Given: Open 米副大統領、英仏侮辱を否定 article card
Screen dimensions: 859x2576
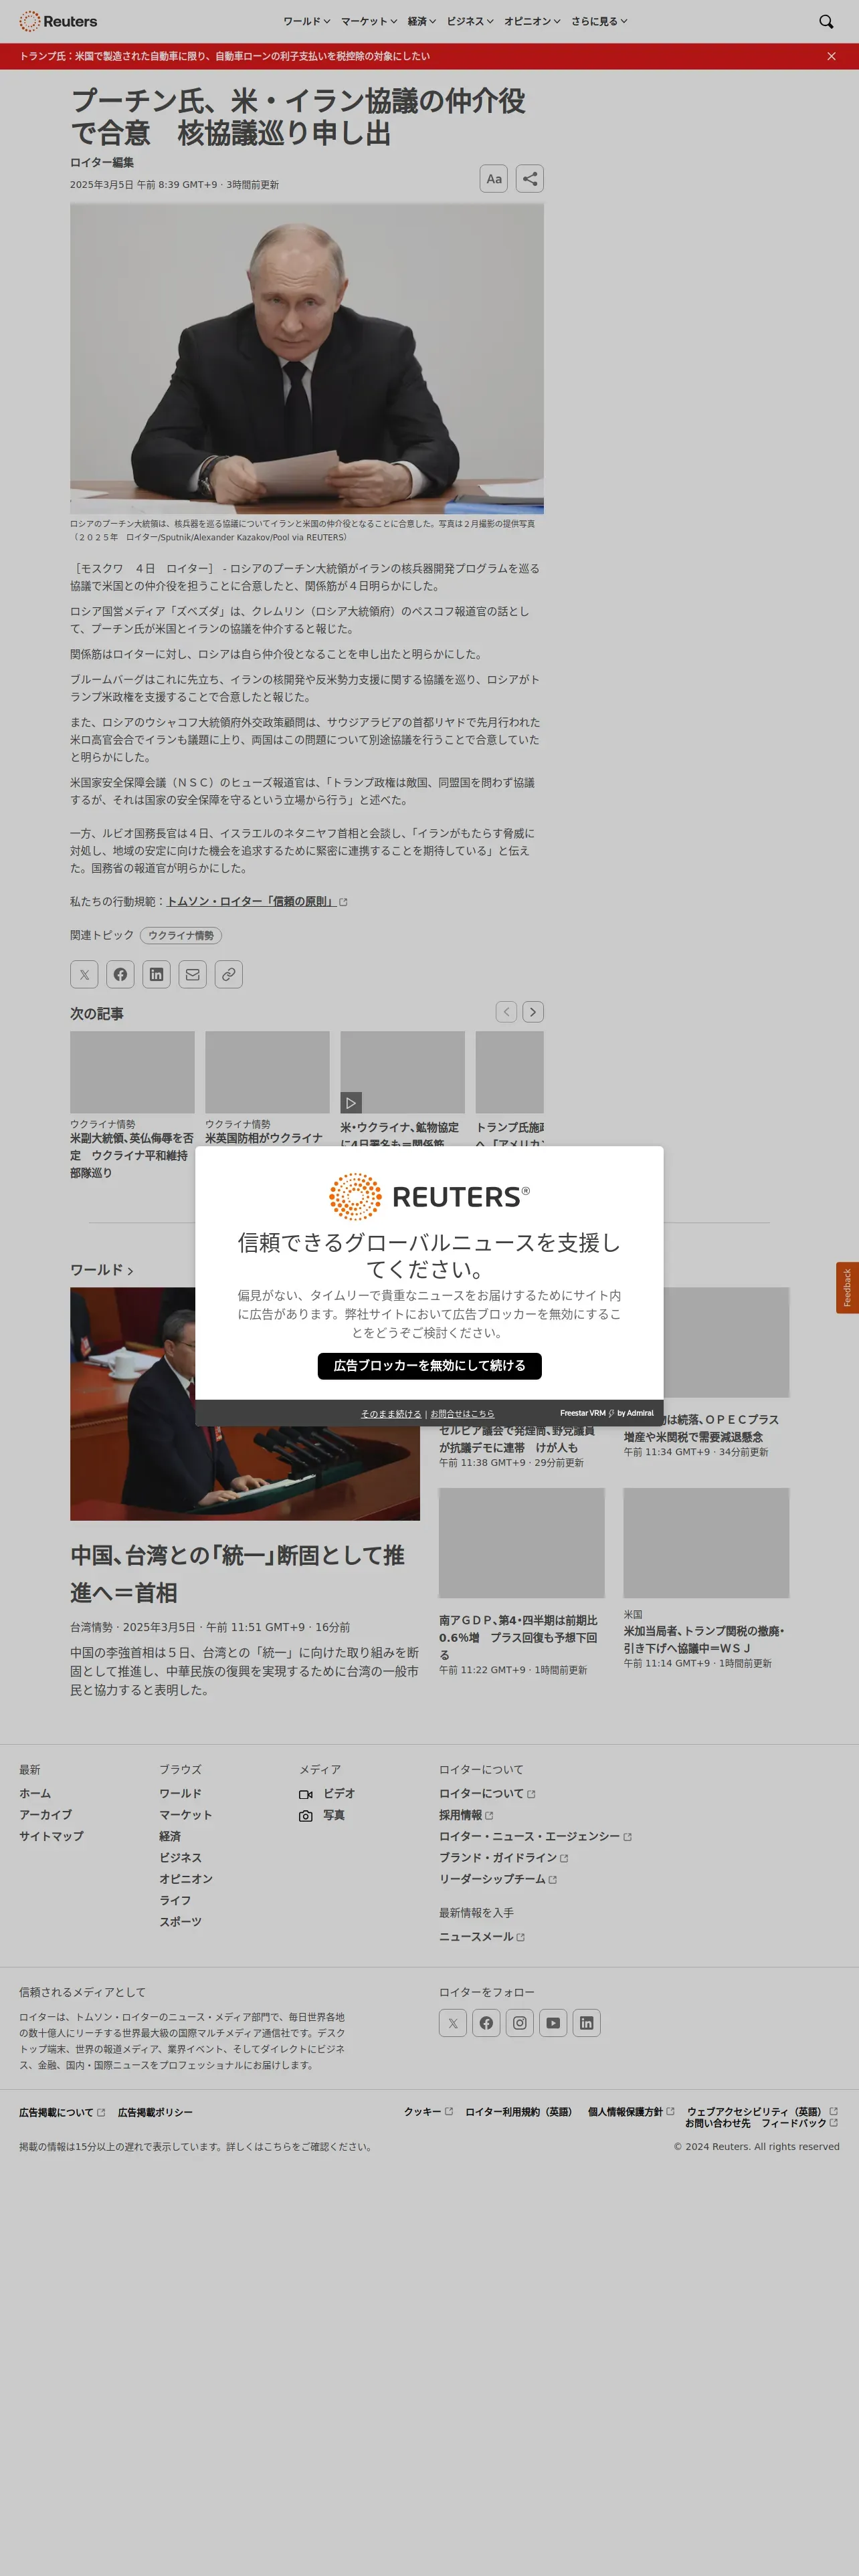Looking at the screenshot, I should click(132, 1105).
